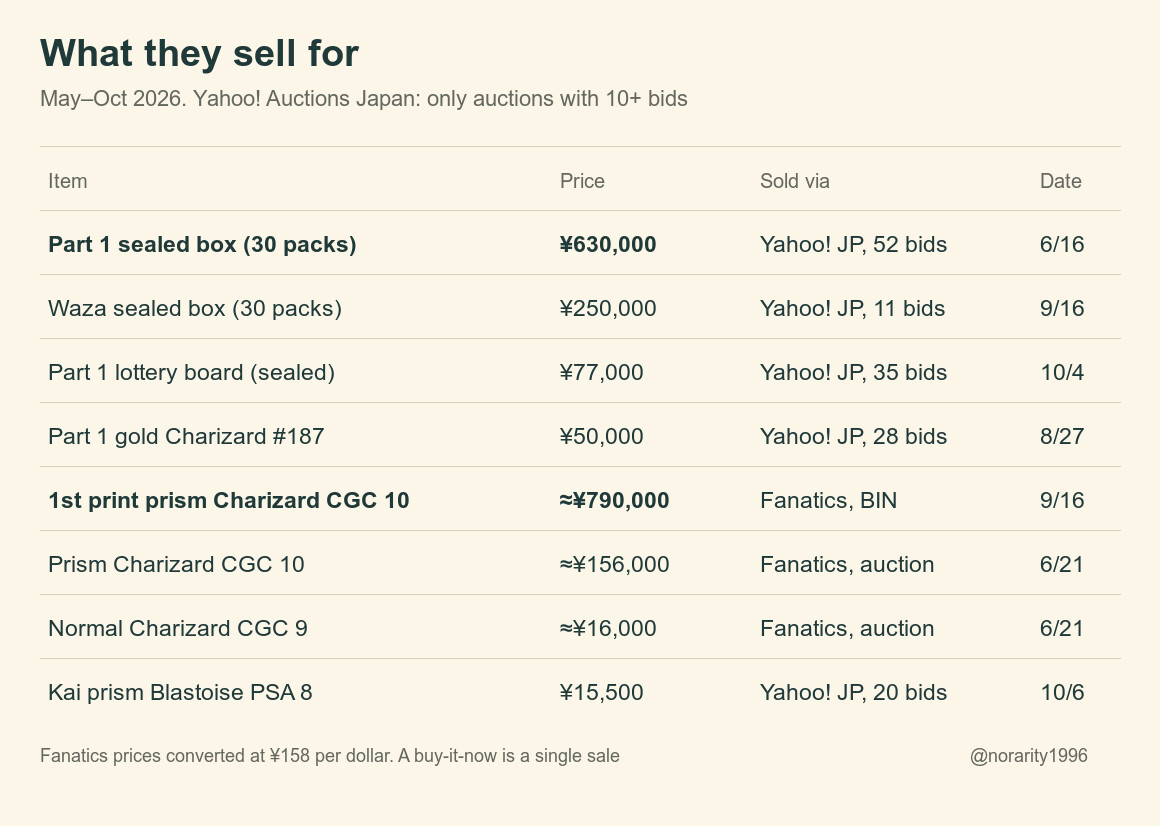Click Part 1 lottery board (sealed)
The width and height of the screenshot is (1160, 826).
pos(192,373)
